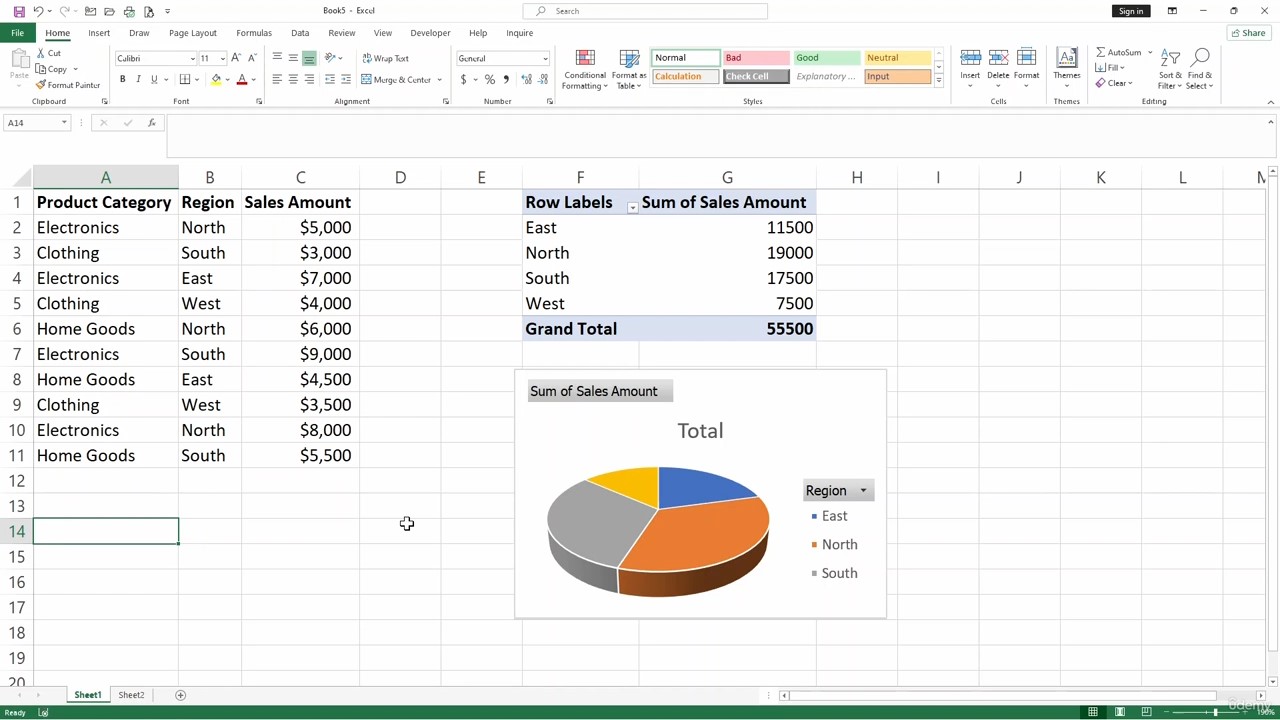Click the Format Cells ribbon icon

pos(1026,58)
